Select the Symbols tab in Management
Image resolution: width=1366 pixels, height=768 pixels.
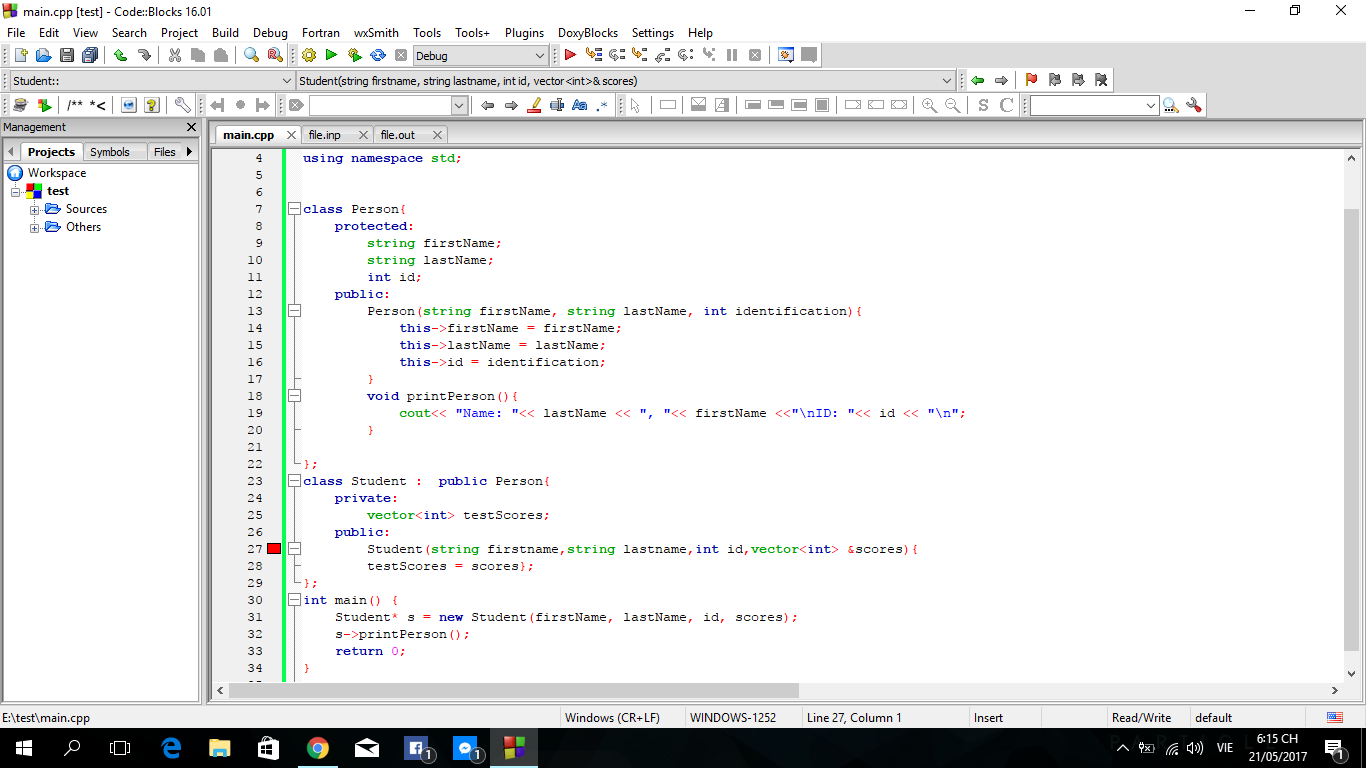tap(109, 152)
